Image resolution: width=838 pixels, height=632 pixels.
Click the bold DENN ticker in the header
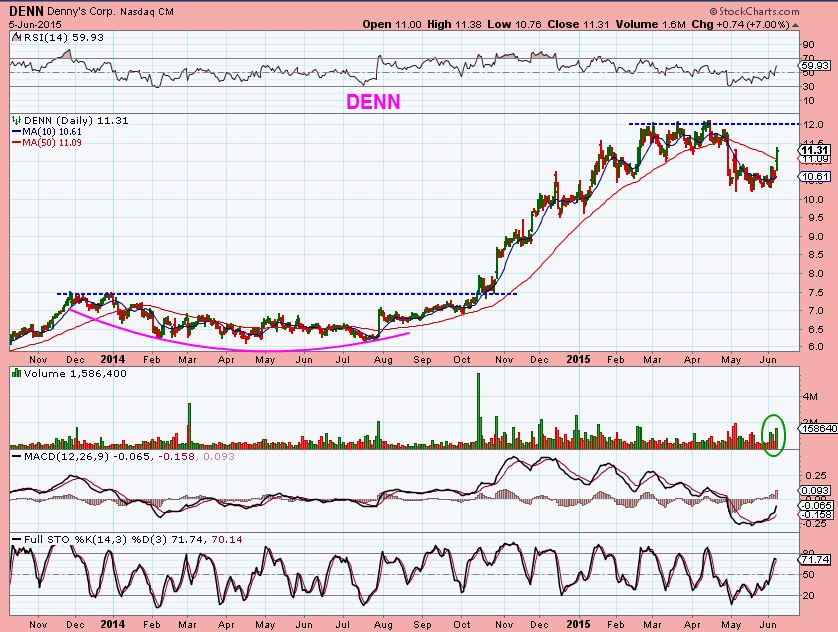click(26, 11)
